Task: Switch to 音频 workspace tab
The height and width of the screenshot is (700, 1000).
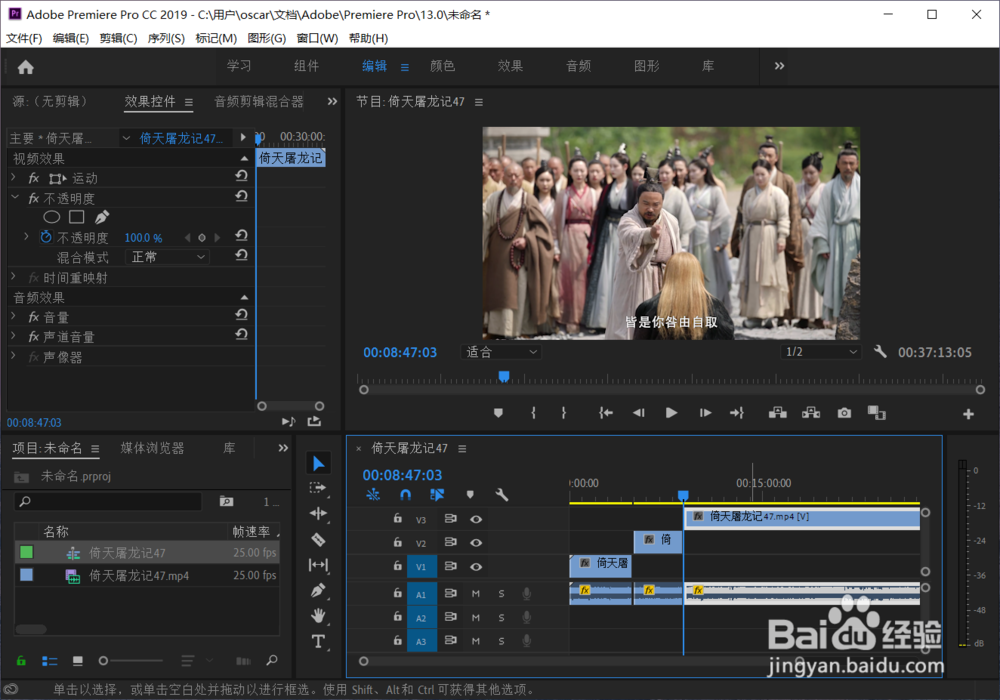Action: tap(578, 66)
